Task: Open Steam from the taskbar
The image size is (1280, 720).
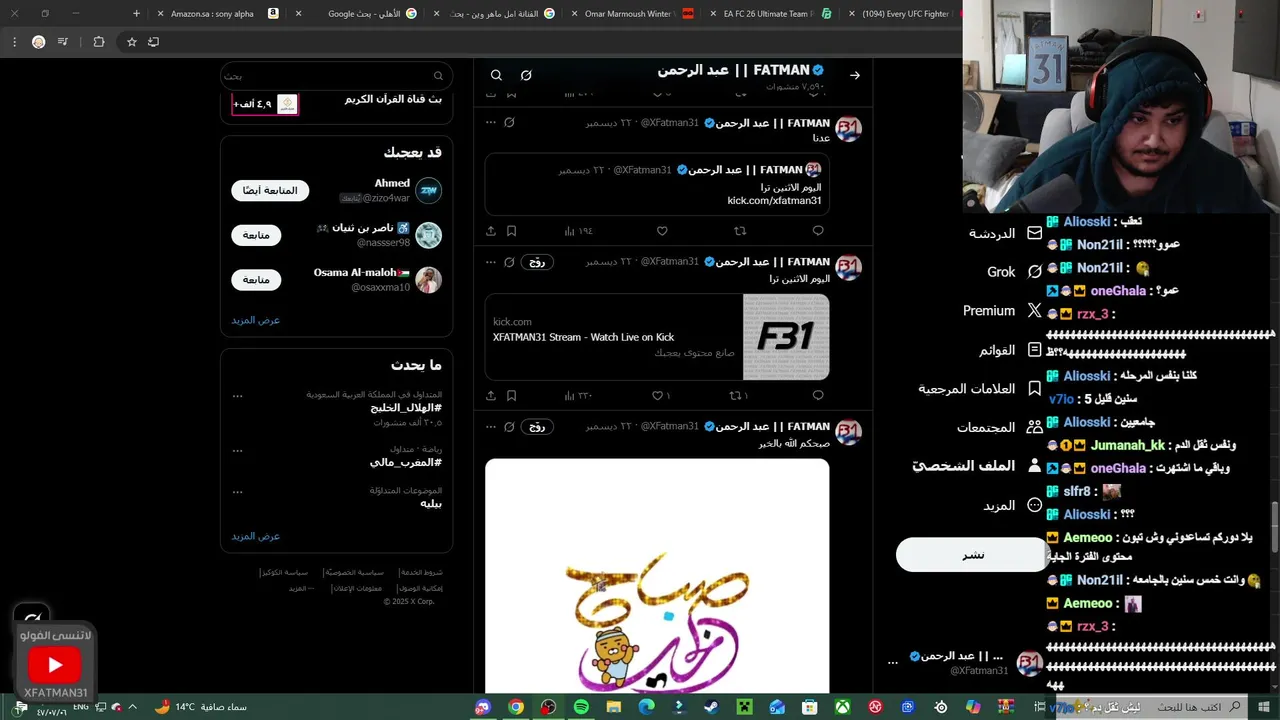Action: (711, 707)
